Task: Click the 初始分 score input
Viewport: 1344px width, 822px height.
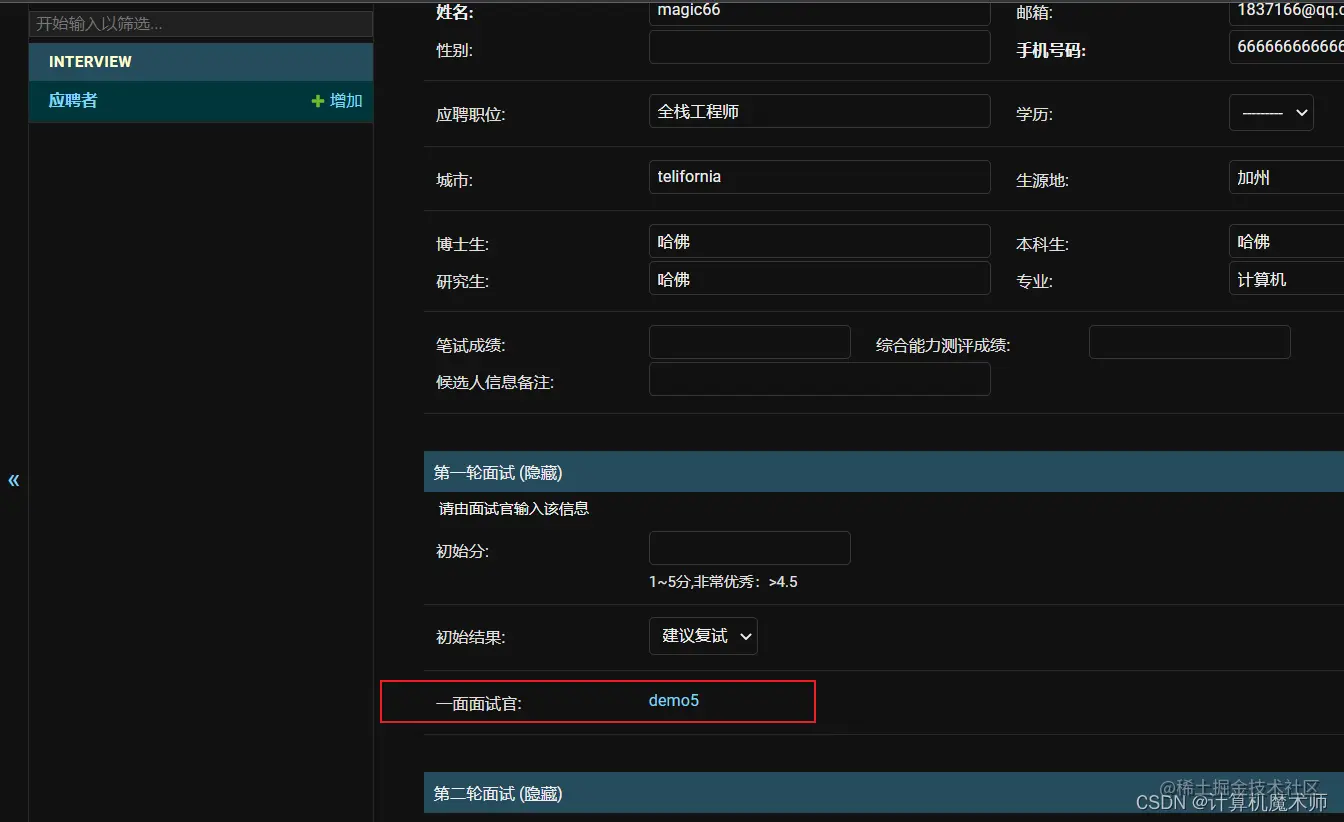Action: tap(749, 547)
